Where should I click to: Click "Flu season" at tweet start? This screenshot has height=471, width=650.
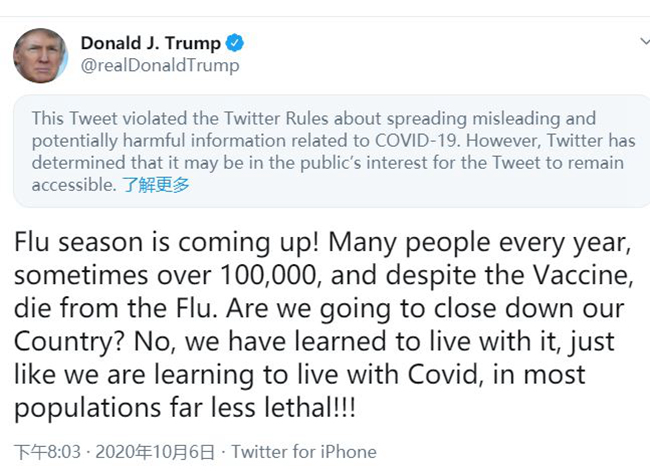tap(68, 243)
